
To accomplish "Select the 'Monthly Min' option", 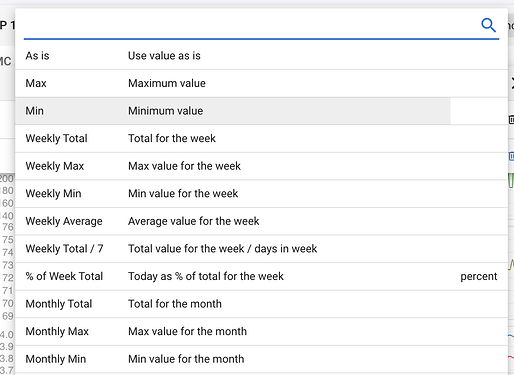I will (x=261, y=359).
